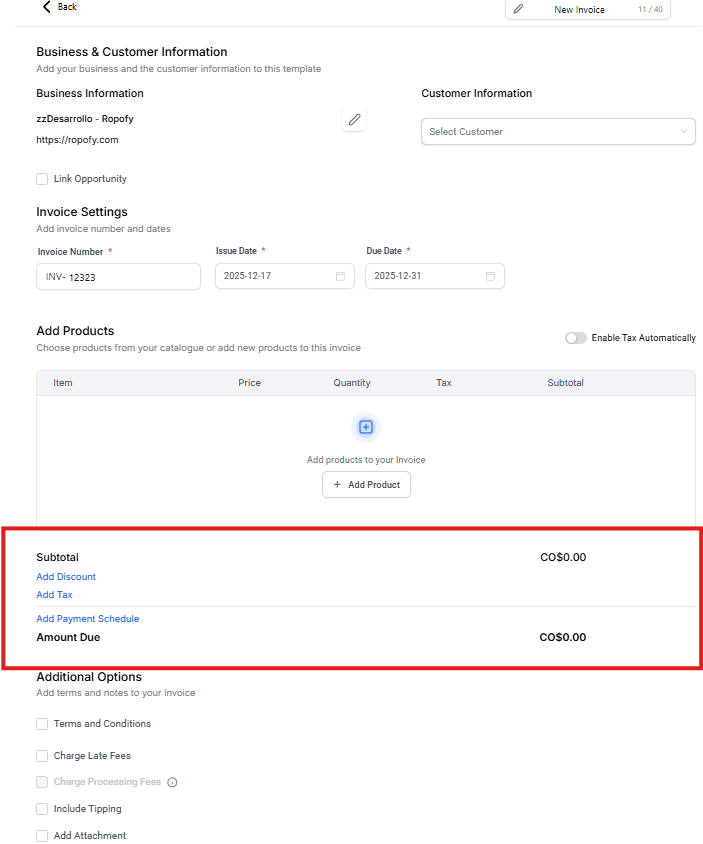Open the Select Customer dropdown

(x=558, y=132)
